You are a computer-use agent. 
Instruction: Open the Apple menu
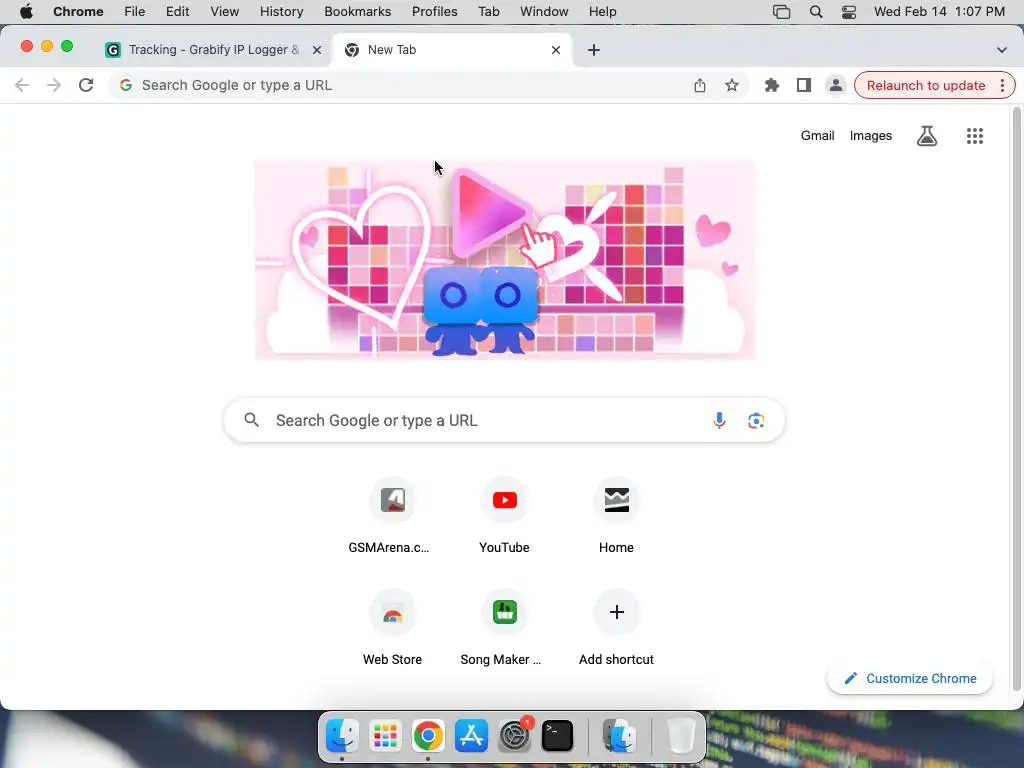click(x=26, y=12)
